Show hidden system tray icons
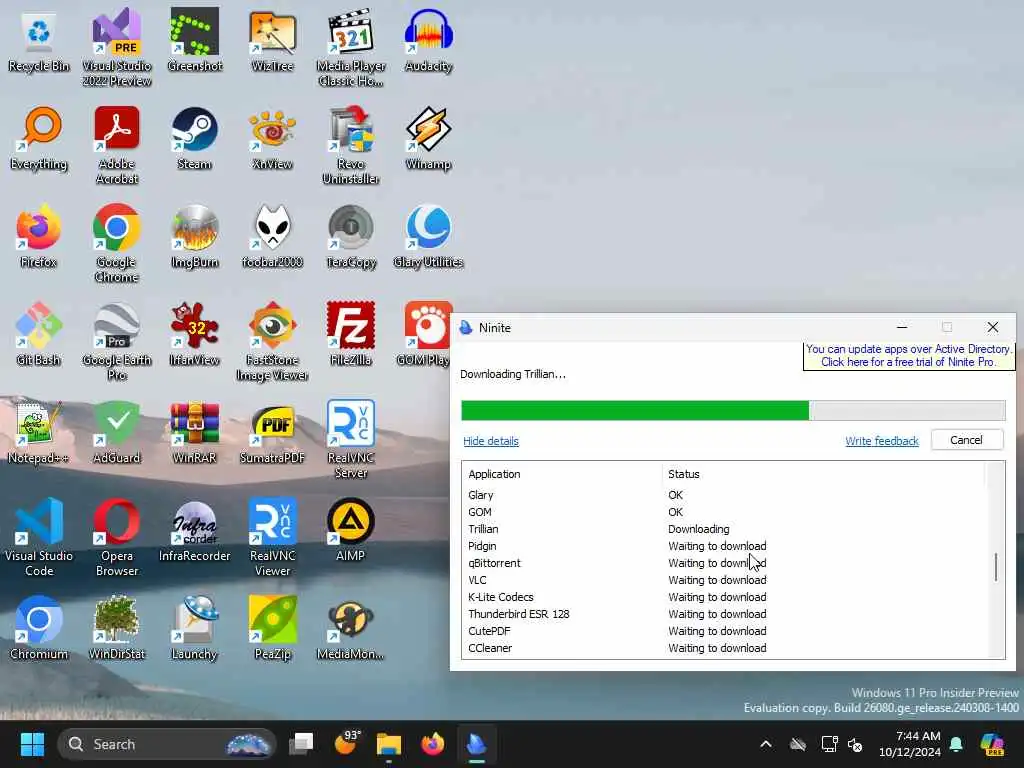The height and width of the screenshot is (768, 1024). [x=766, y=744]
